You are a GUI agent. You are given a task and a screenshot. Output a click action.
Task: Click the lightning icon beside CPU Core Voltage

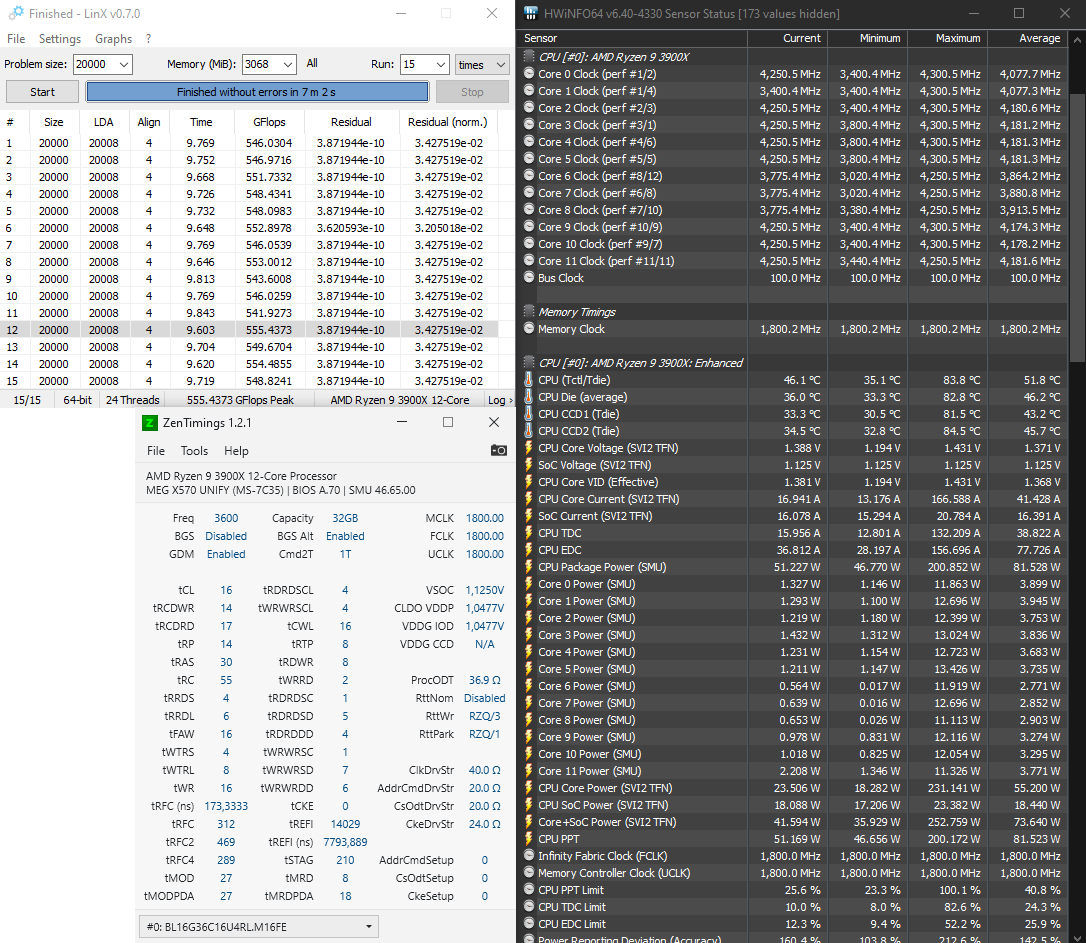pyautogui.click(x=528, y=448)
